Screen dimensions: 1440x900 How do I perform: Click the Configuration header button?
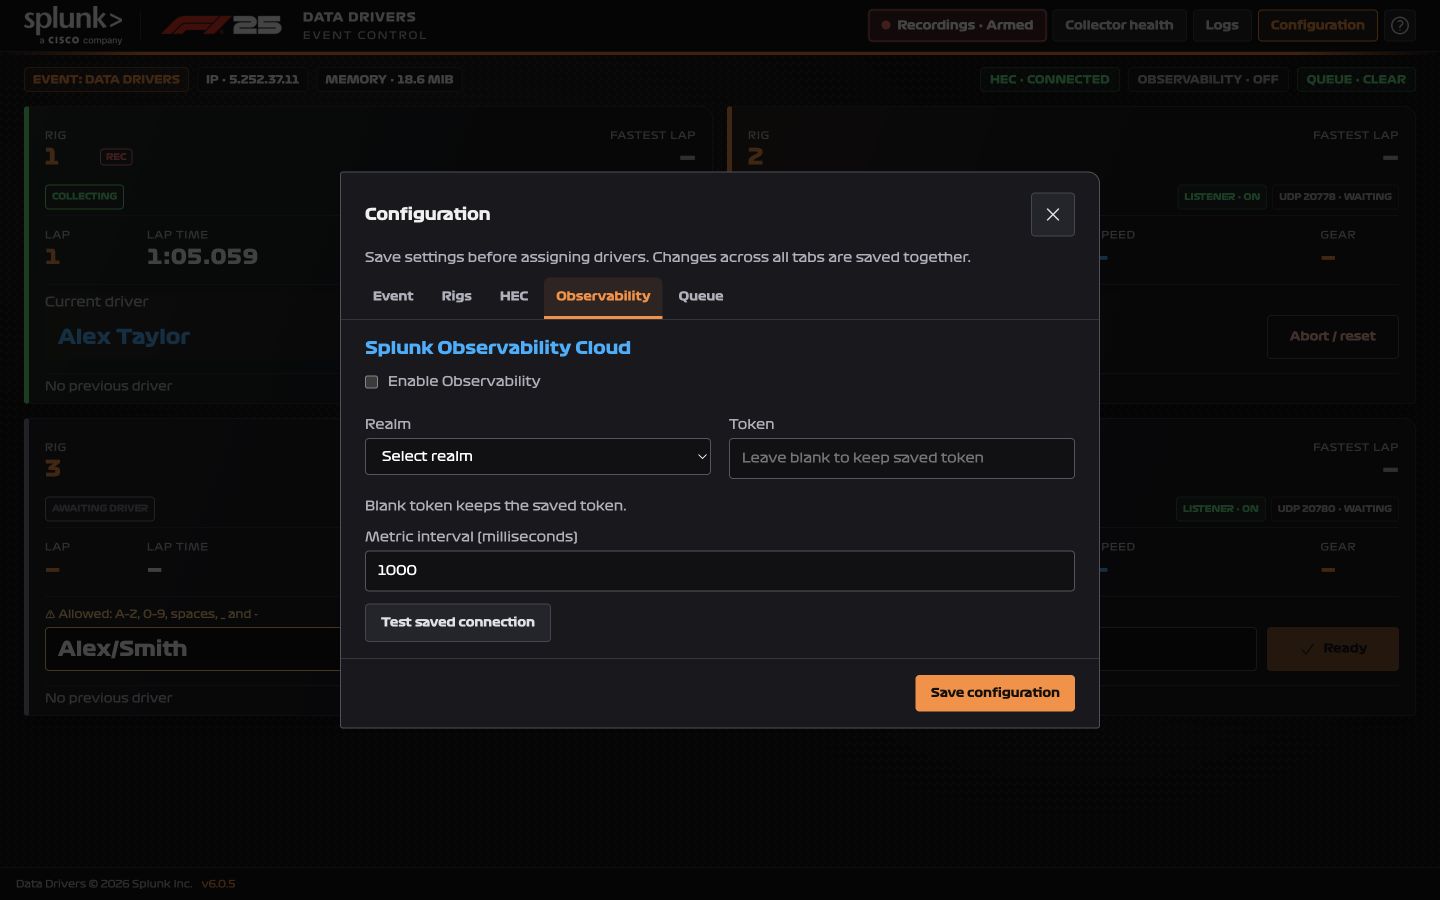pyautogui.click(x=1317, y=25)
